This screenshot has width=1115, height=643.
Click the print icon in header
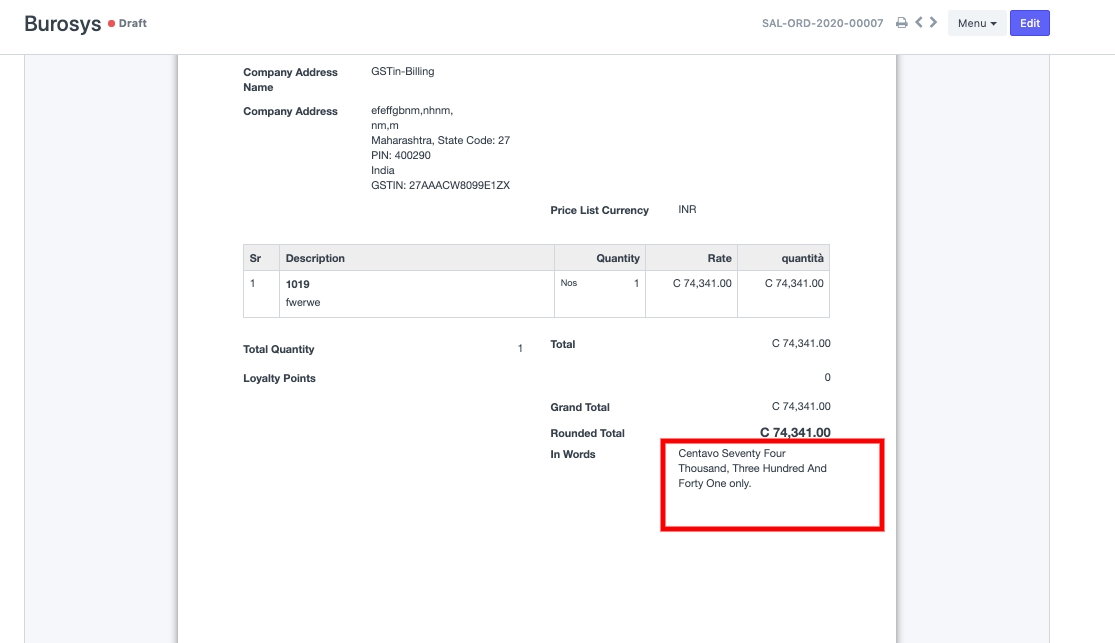pos(901,23)
